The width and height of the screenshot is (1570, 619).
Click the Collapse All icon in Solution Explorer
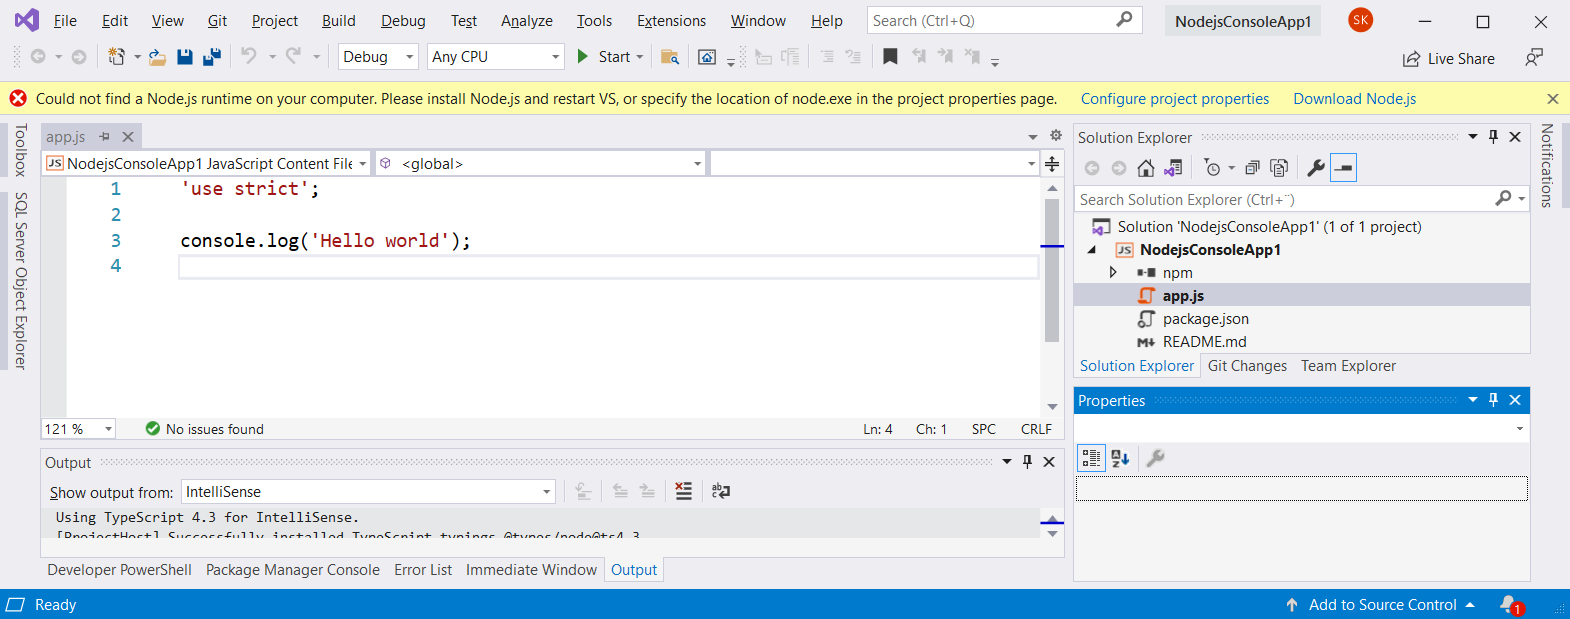(1252, 168)
